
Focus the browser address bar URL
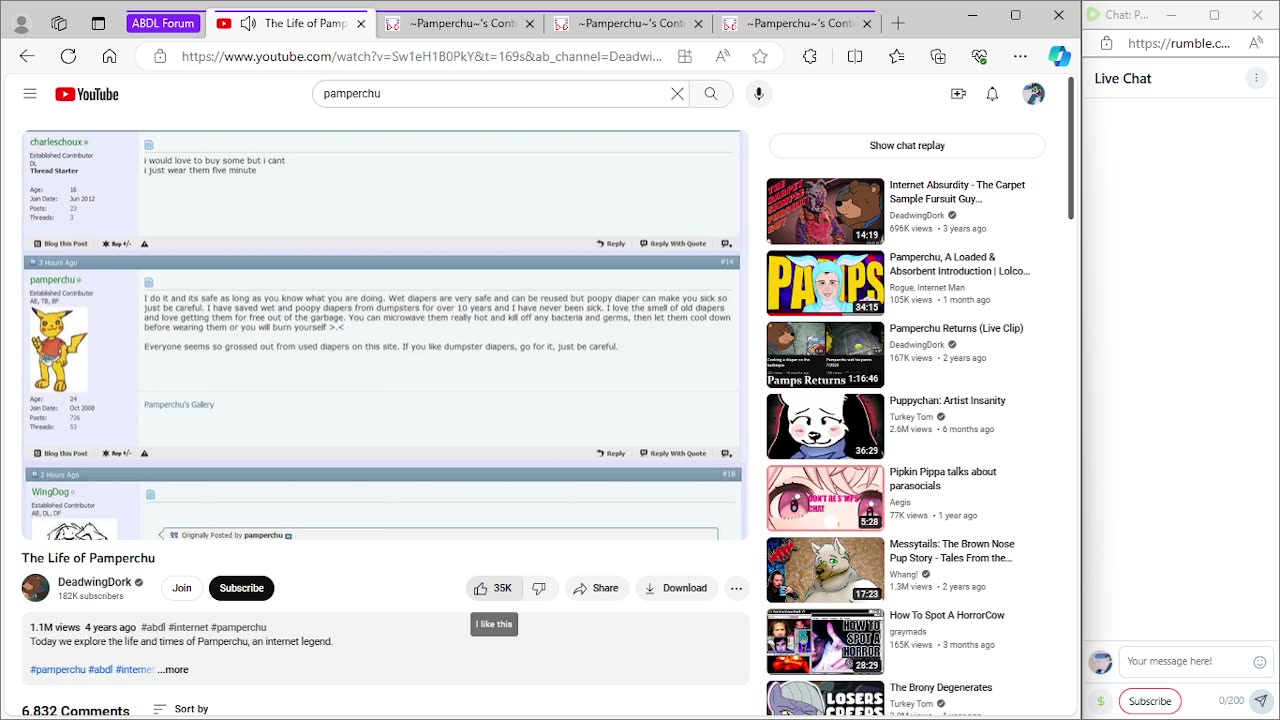pos(421,57)
